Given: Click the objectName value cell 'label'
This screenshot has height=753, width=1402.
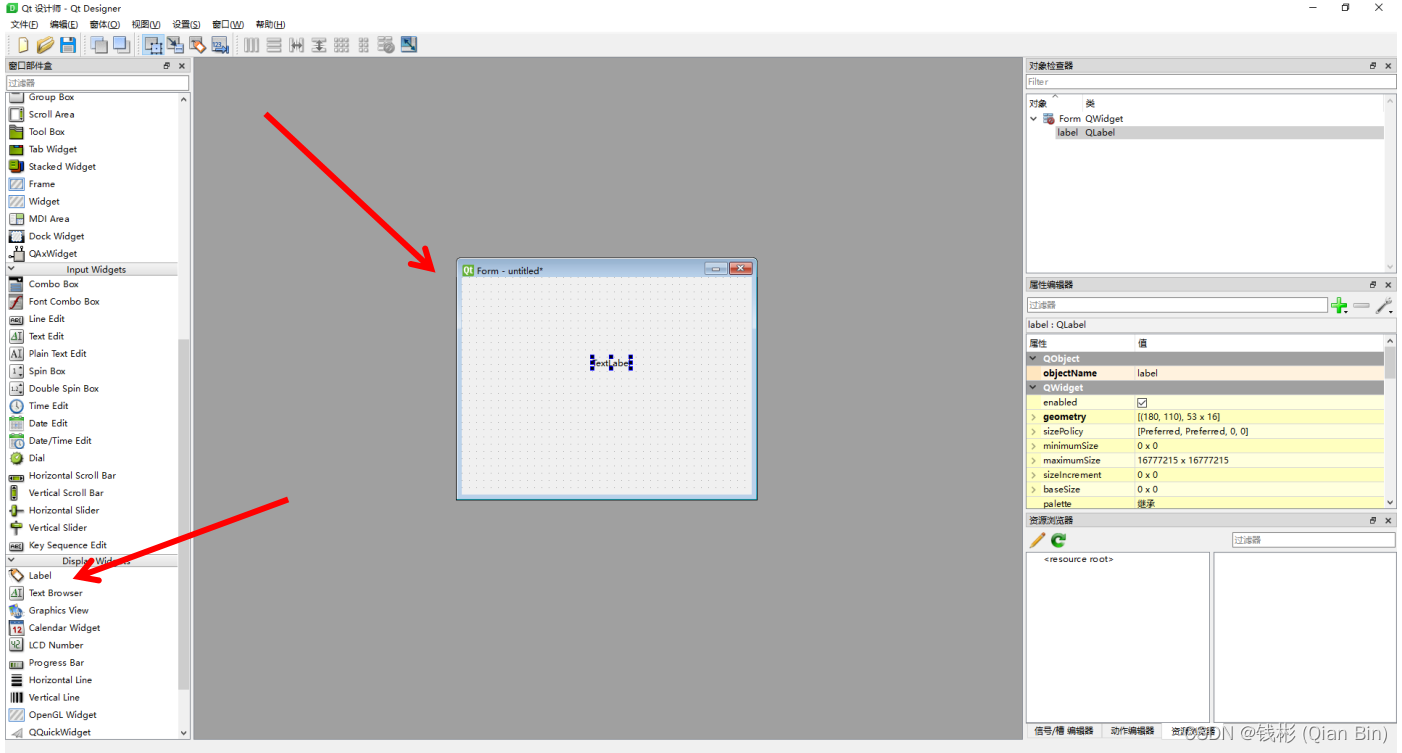Looking at the screenshot, I should [1260, 373].
